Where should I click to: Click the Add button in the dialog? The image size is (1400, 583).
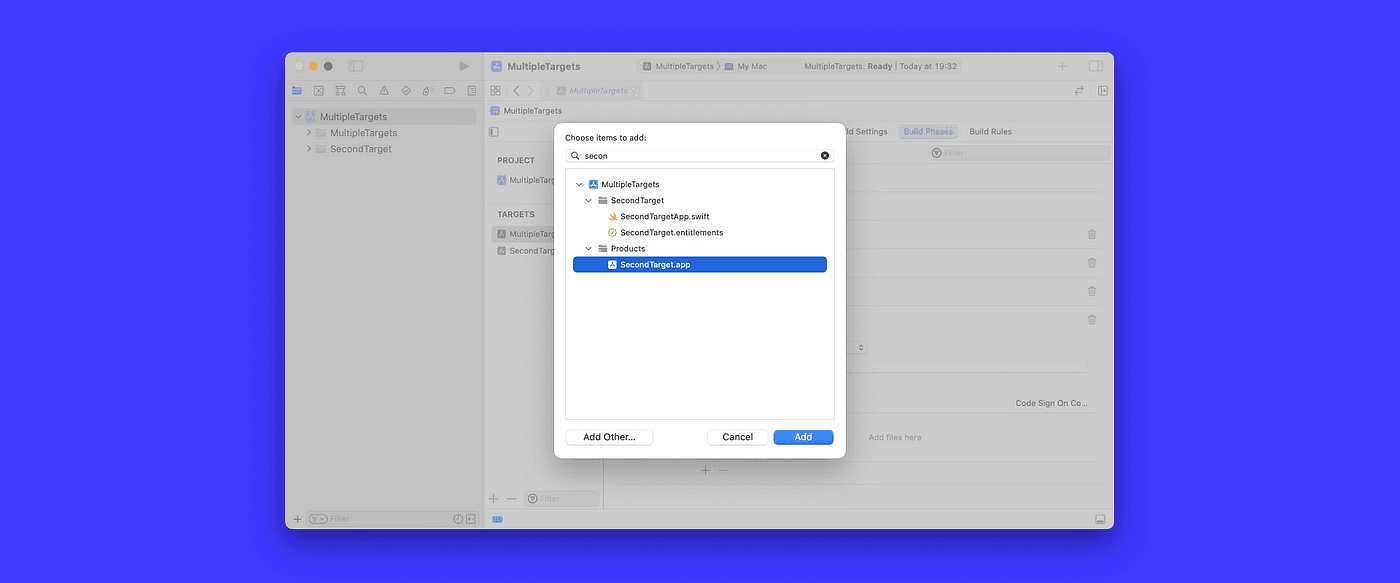[x=803, y=437]
